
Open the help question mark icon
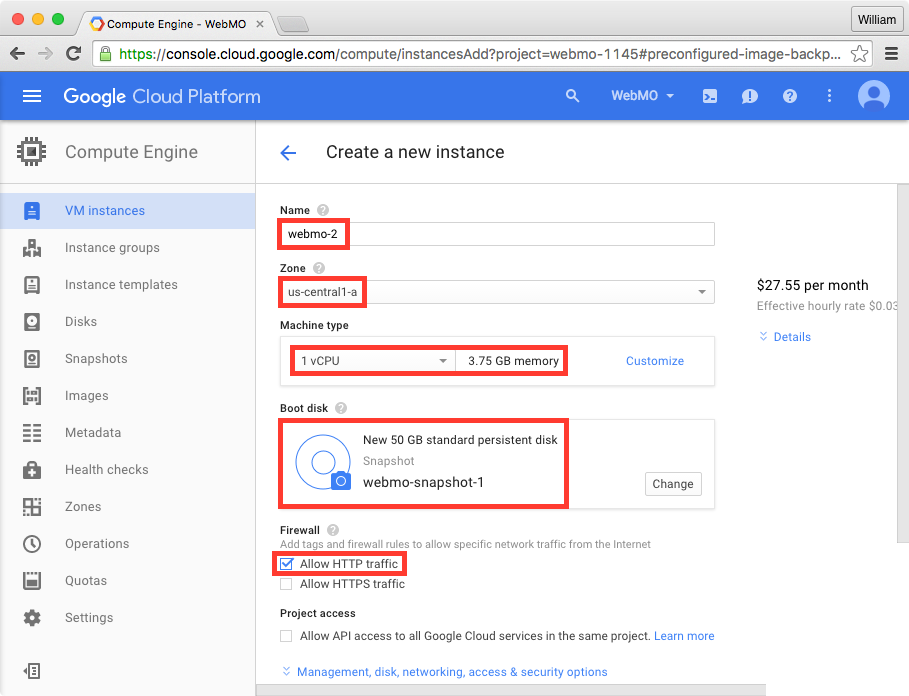pyautogui.click(x=790, y=96)
